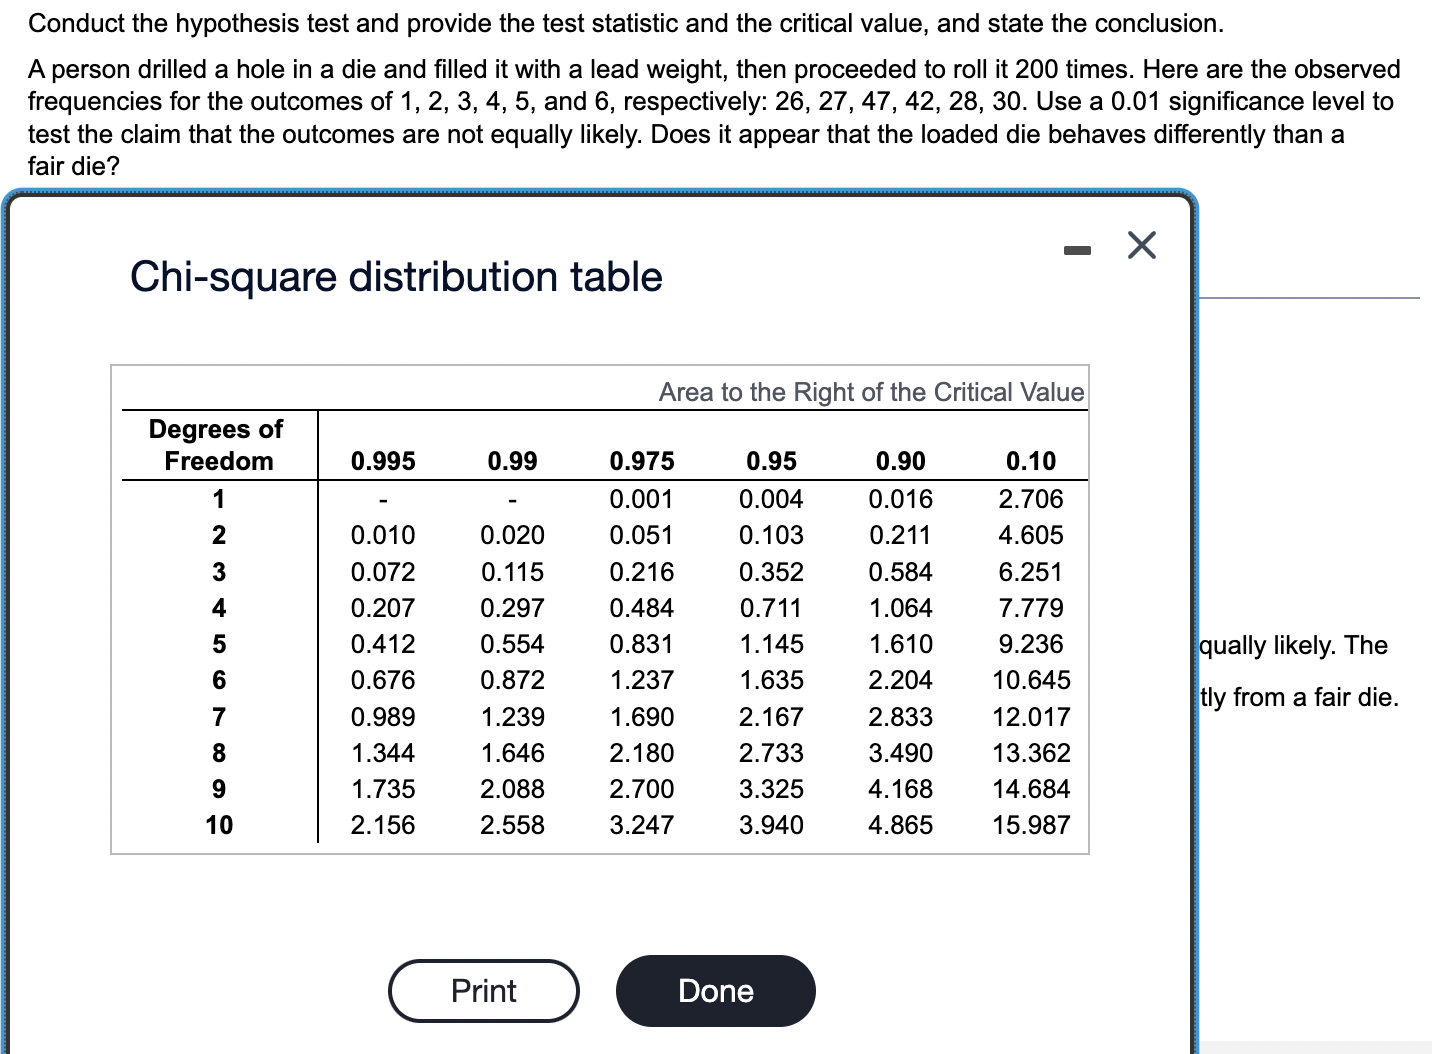The width and height of the screenshot is (1432, 1054).
Task: Click the value 2.833 in the table
Action: 900,717
